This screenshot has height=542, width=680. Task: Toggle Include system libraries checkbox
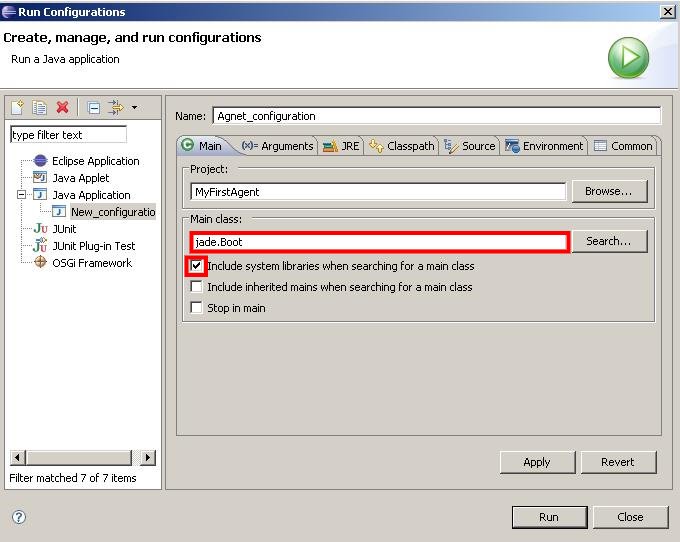pos(197,266)
